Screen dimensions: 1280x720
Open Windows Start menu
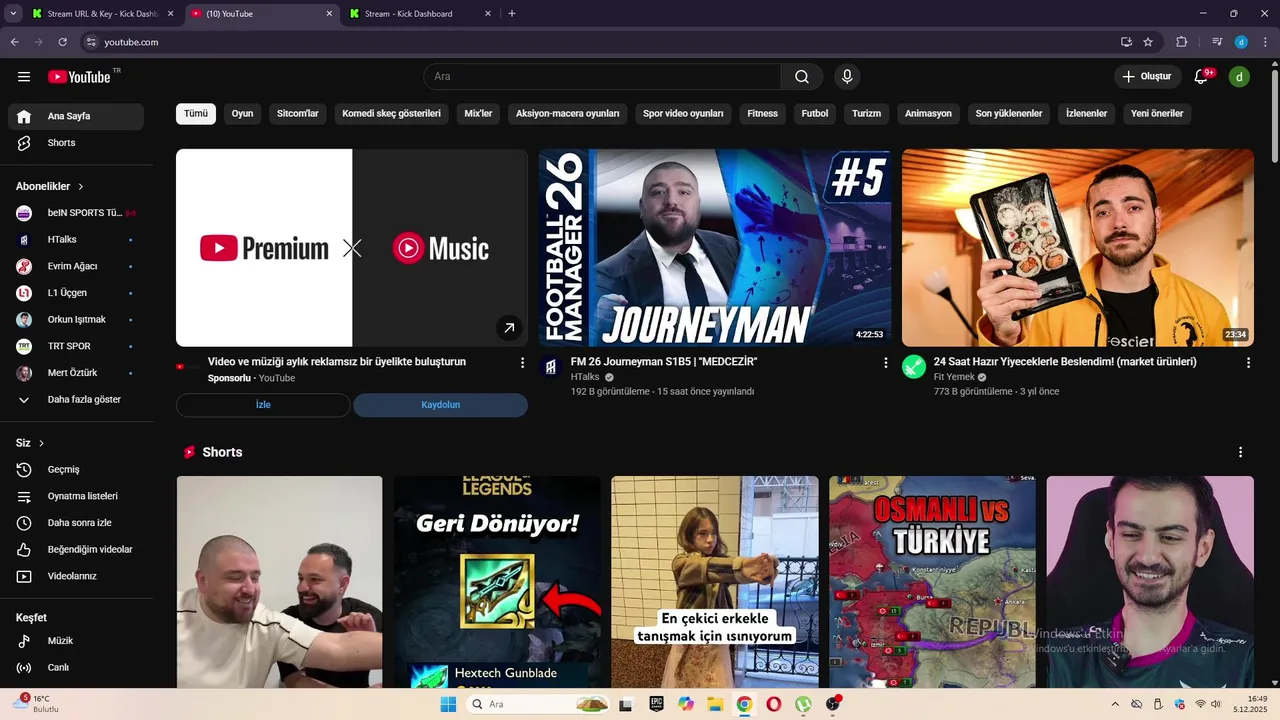click(x=448, y=704)
